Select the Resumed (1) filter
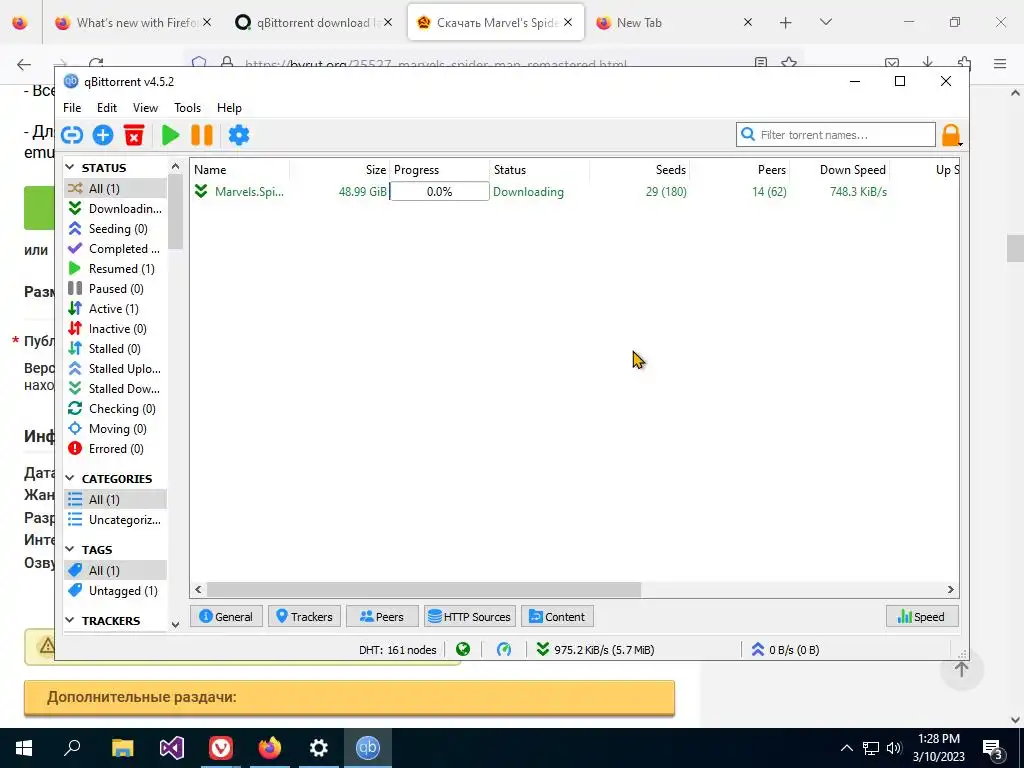1024x768 pixels. point(116,268)
